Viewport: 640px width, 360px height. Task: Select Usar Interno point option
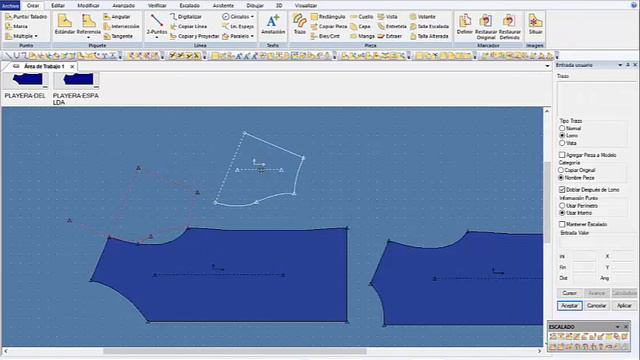point(562,213)
